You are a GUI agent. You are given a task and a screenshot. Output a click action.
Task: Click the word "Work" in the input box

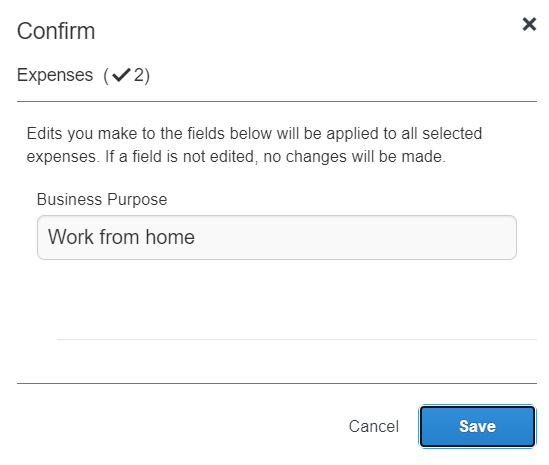coord(71,237)
